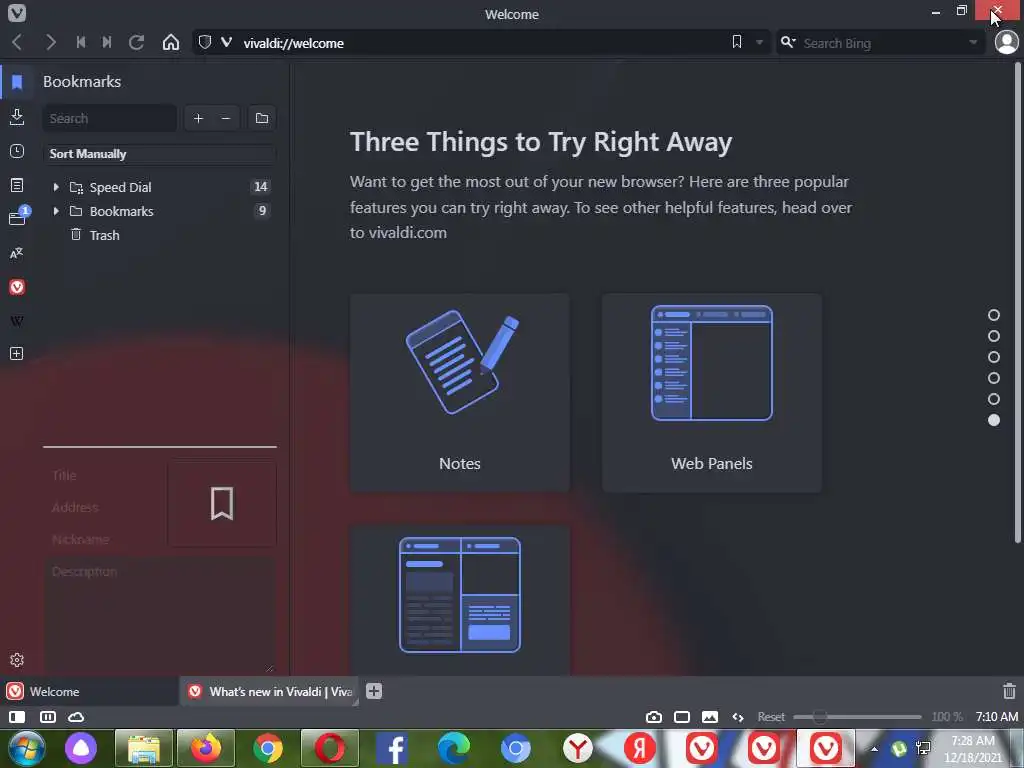Capture page with camera icon

654,717
